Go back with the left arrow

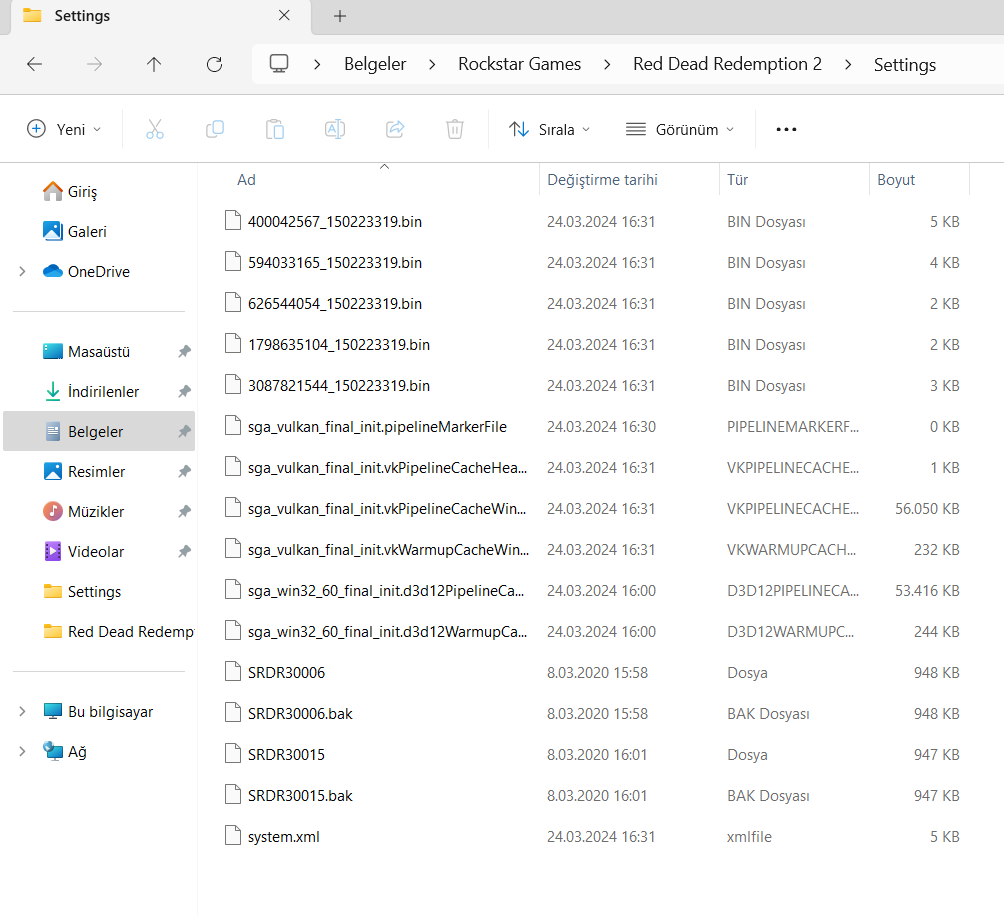coord(35,64)
